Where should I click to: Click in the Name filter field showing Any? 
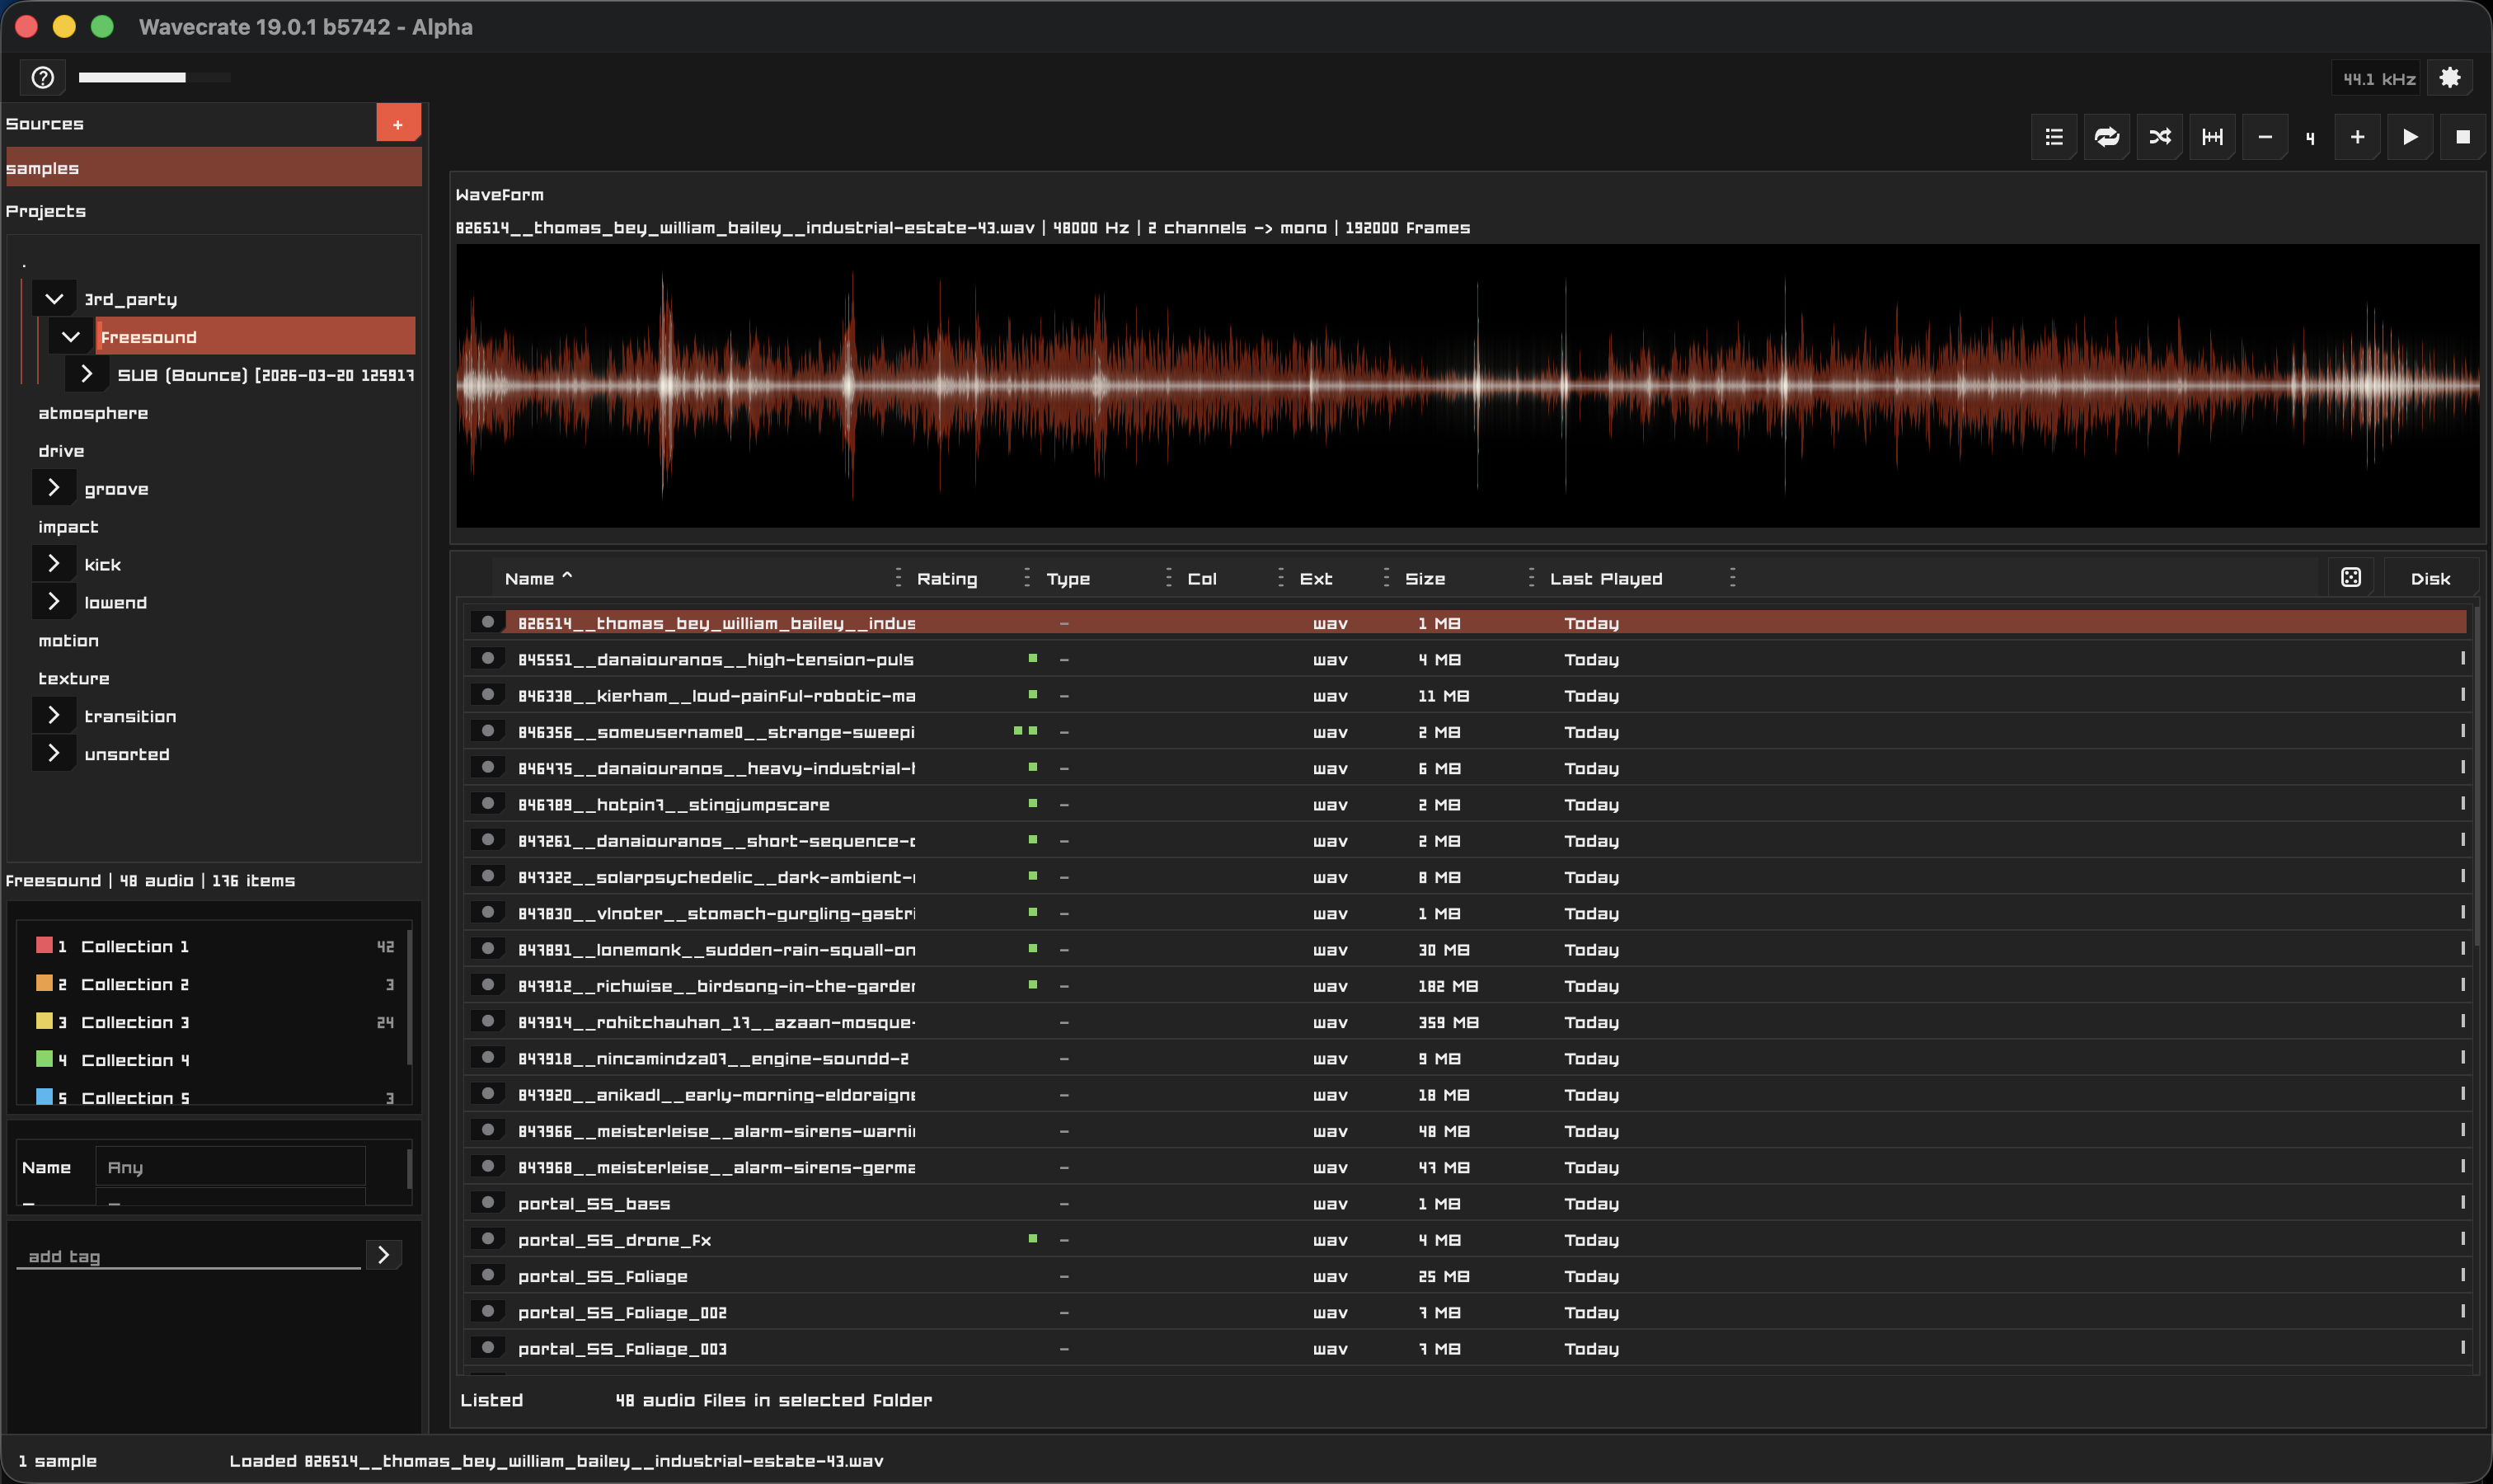point(231,1167)
